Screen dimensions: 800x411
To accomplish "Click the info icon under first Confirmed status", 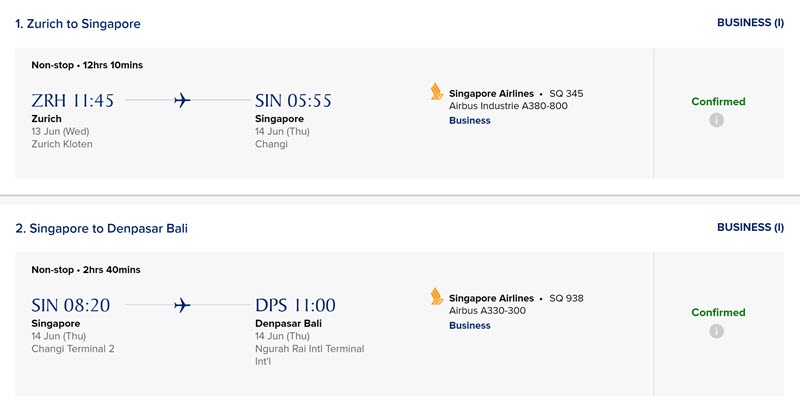I will [716, 120].
